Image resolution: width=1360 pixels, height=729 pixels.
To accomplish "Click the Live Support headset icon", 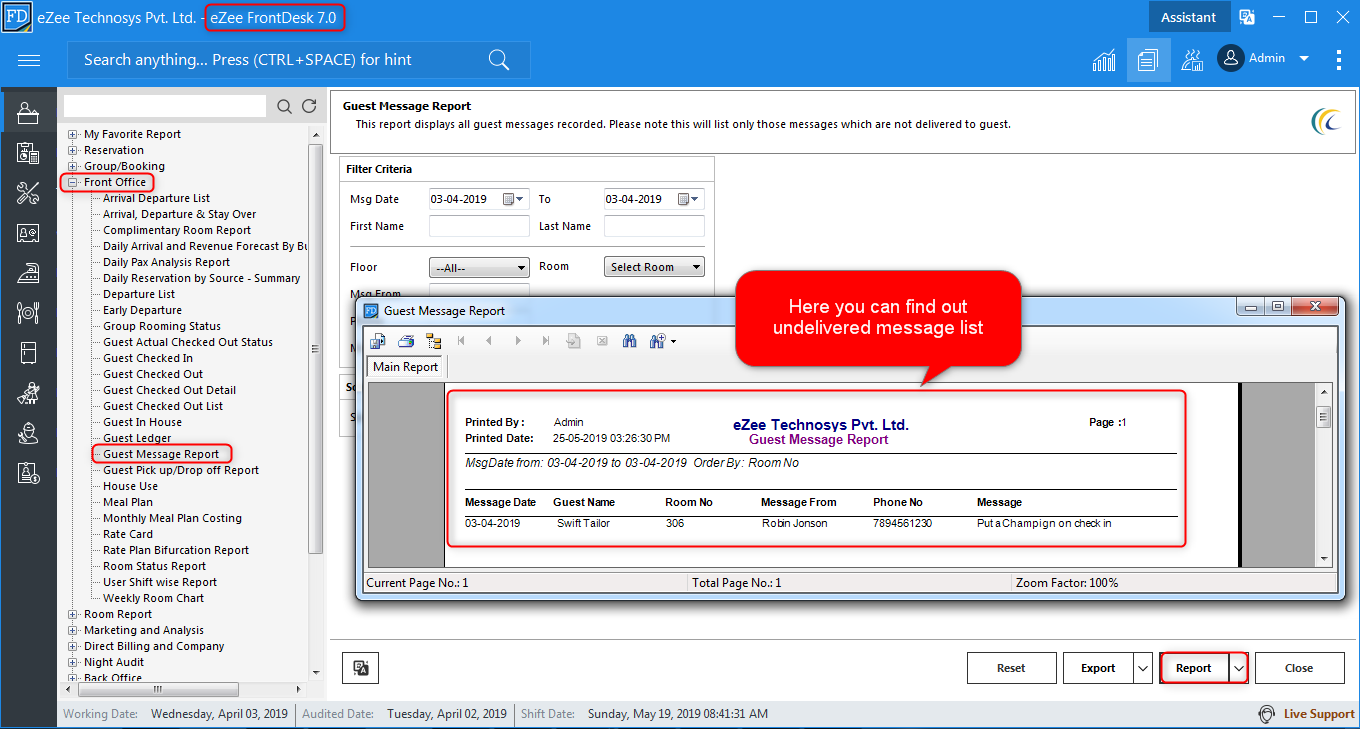I will point(1267,714).
